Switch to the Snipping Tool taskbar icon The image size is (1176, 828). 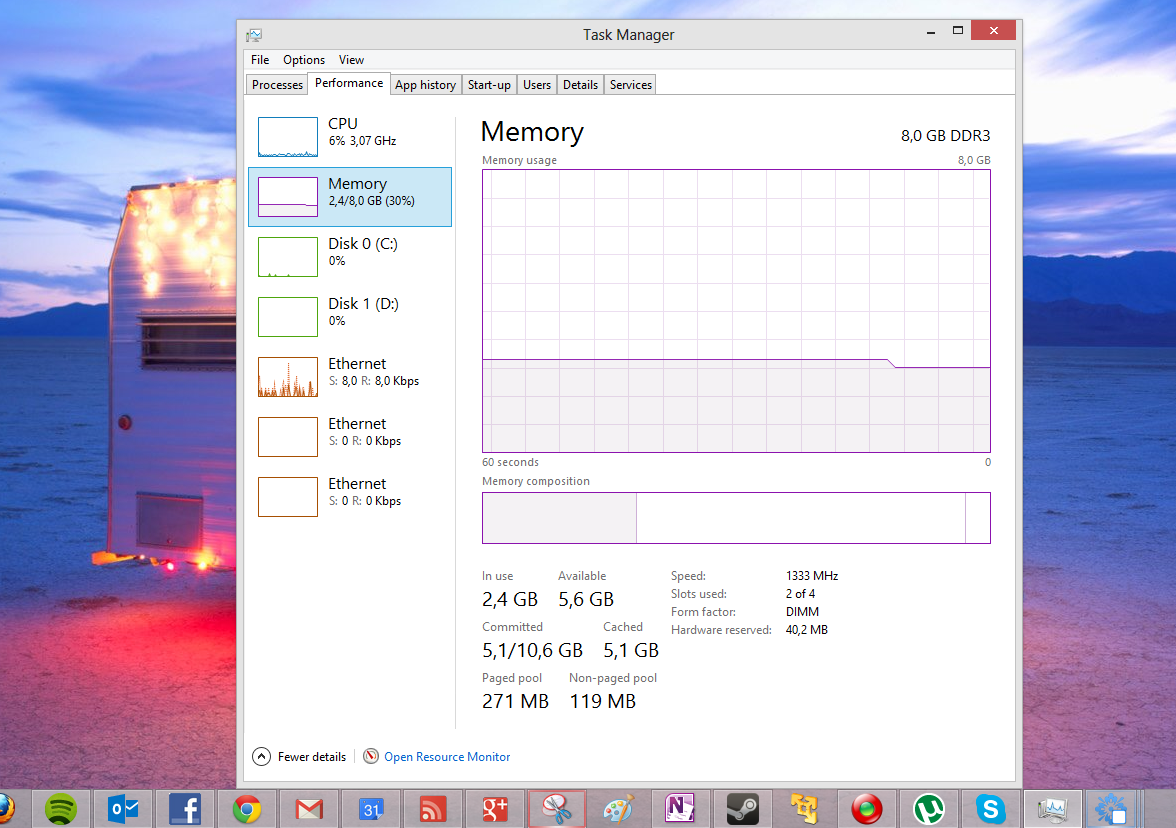click(x=556, y=809)
